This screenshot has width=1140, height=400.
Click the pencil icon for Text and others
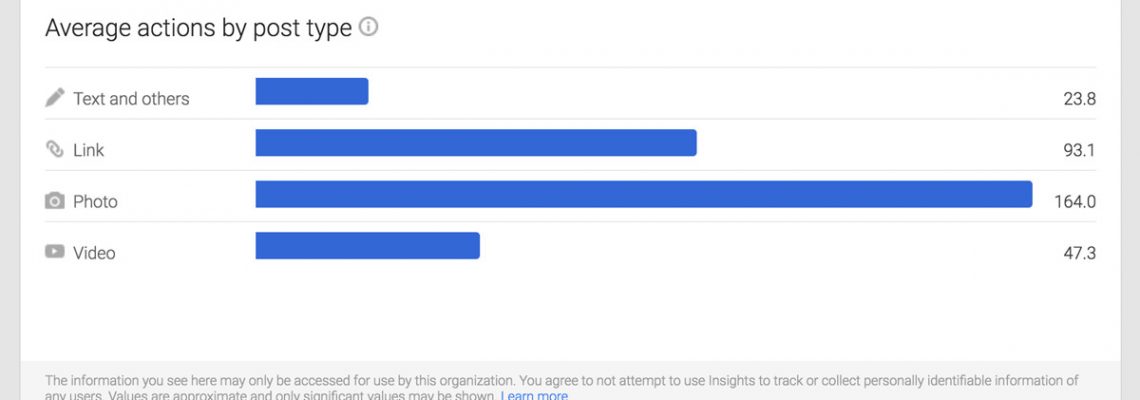click(x=55, y=98)
